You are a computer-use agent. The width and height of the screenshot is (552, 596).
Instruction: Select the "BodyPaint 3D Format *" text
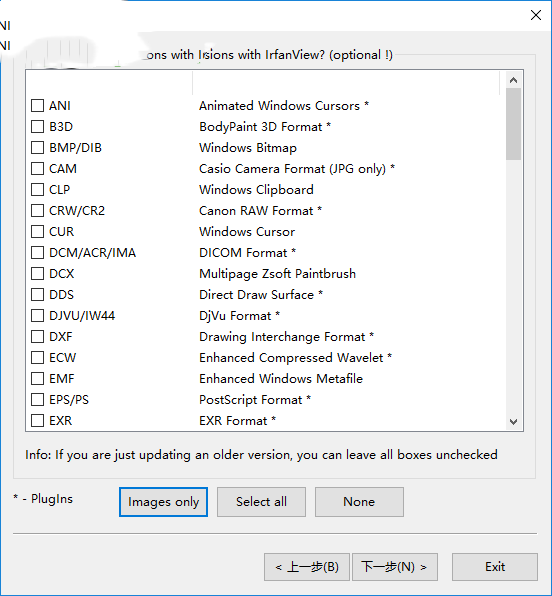(265, 126)
